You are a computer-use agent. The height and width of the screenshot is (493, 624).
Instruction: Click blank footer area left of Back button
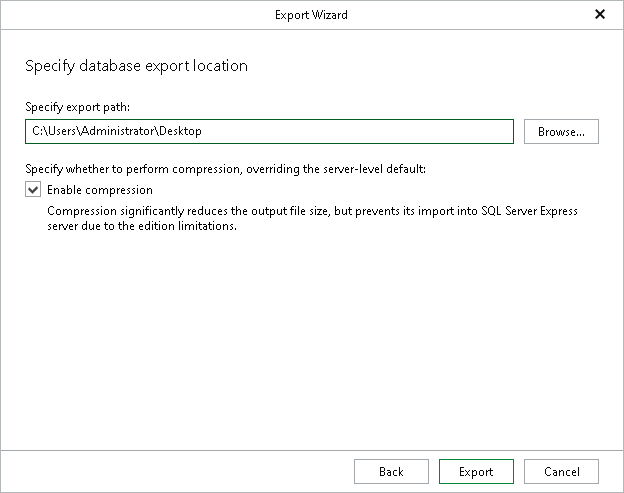click(x=180, y=472)
